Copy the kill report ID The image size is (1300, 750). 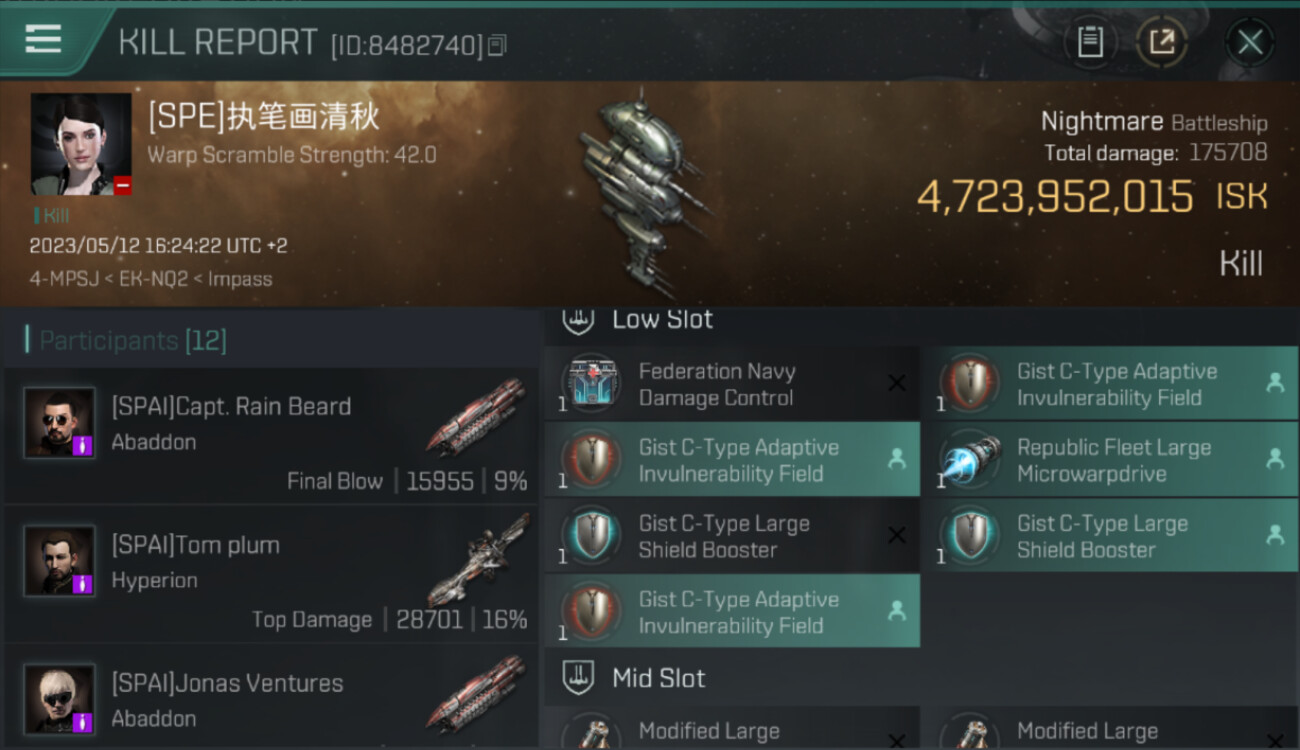[497, 44]
